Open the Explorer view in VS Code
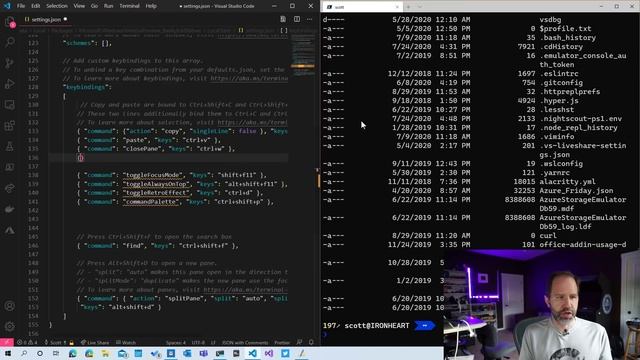This screenshot has height=360, width=640. pos(10,21)
